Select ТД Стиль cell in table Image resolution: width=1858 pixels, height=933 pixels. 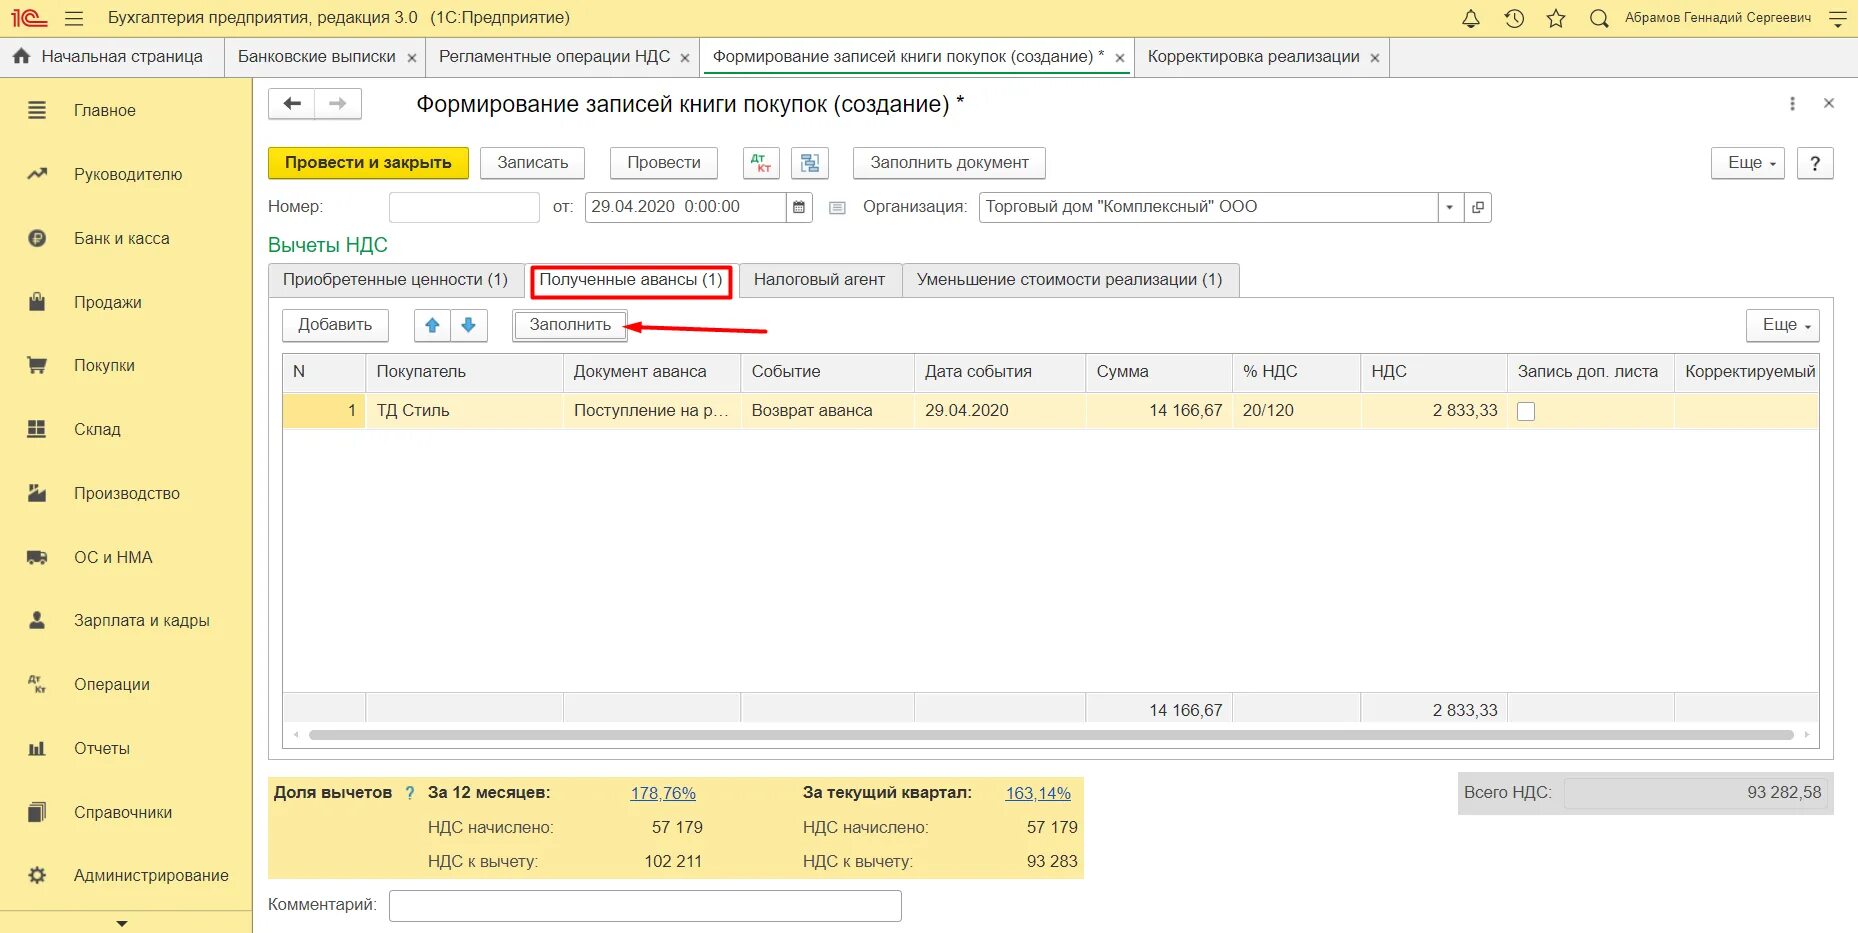tap(464, 411)
